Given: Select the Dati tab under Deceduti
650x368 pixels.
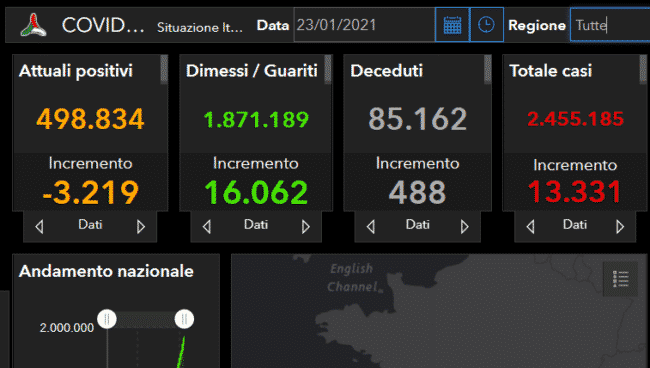Looking at the screenshot, I should (x=417, y=225).
